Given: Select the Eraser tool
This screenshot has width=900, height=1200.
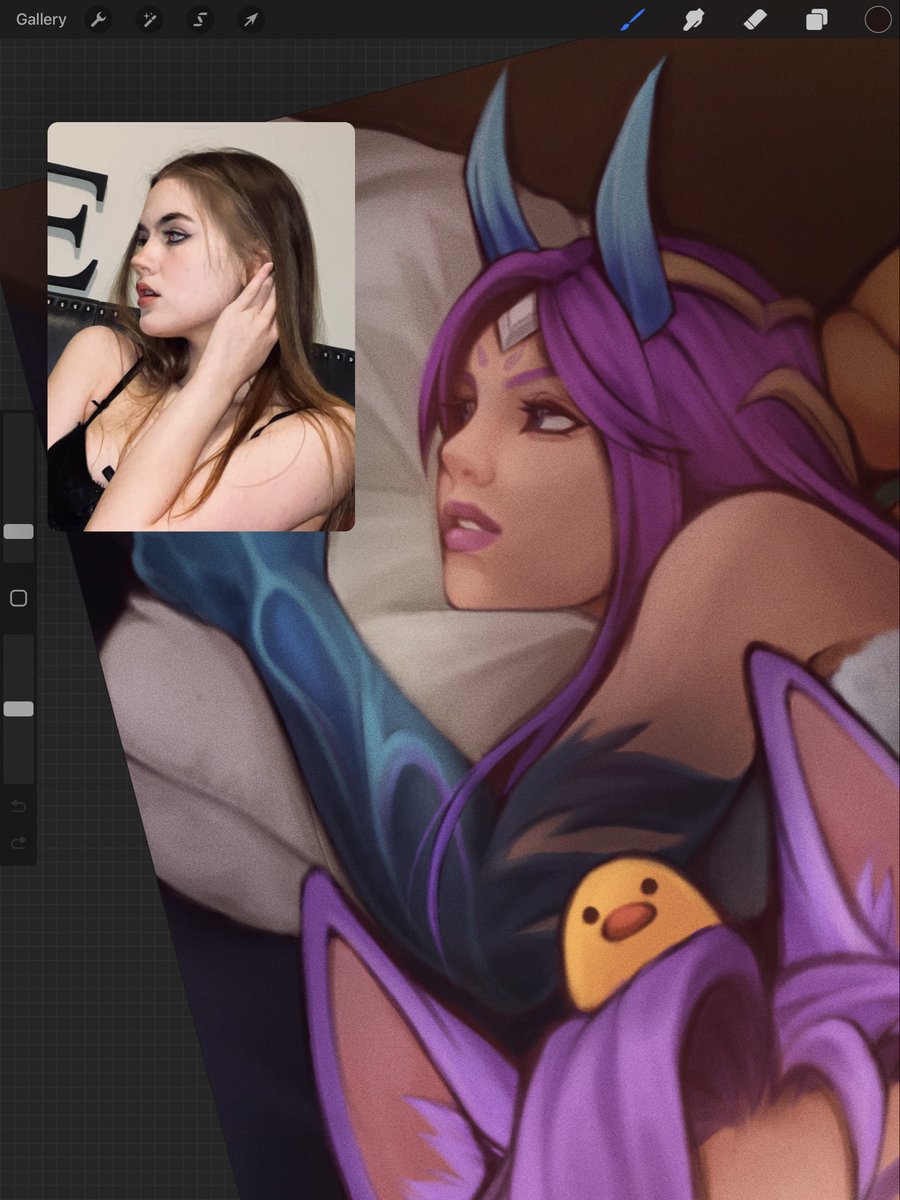Looking at the screenshot, I should (x=755, y=19).
